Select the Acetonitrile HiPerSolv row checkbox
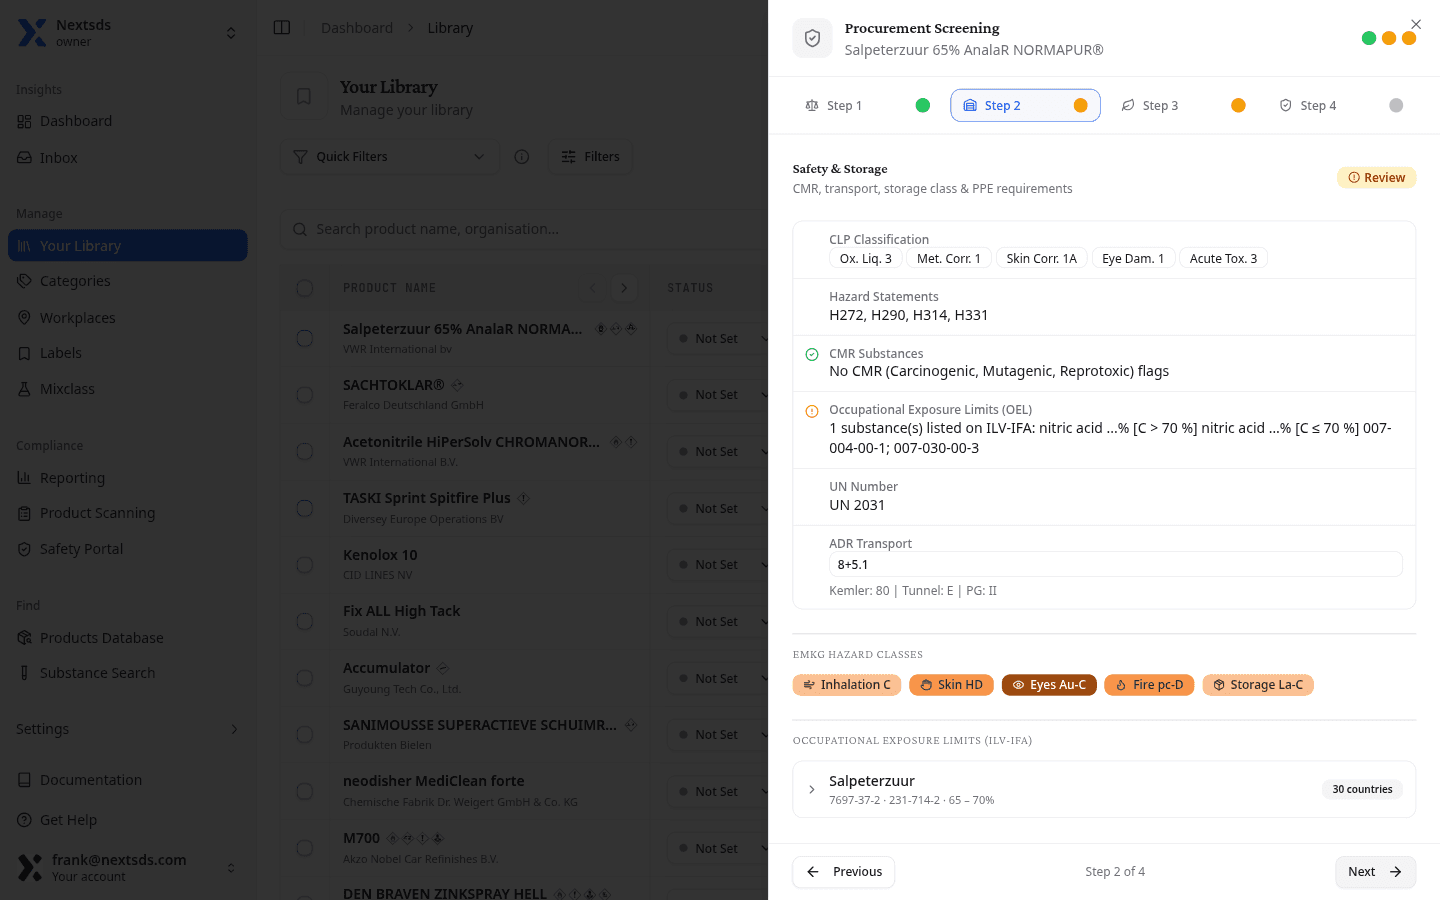Image resolution: width=1440 pixels, height=900 pixels. (x=305, y=451)
